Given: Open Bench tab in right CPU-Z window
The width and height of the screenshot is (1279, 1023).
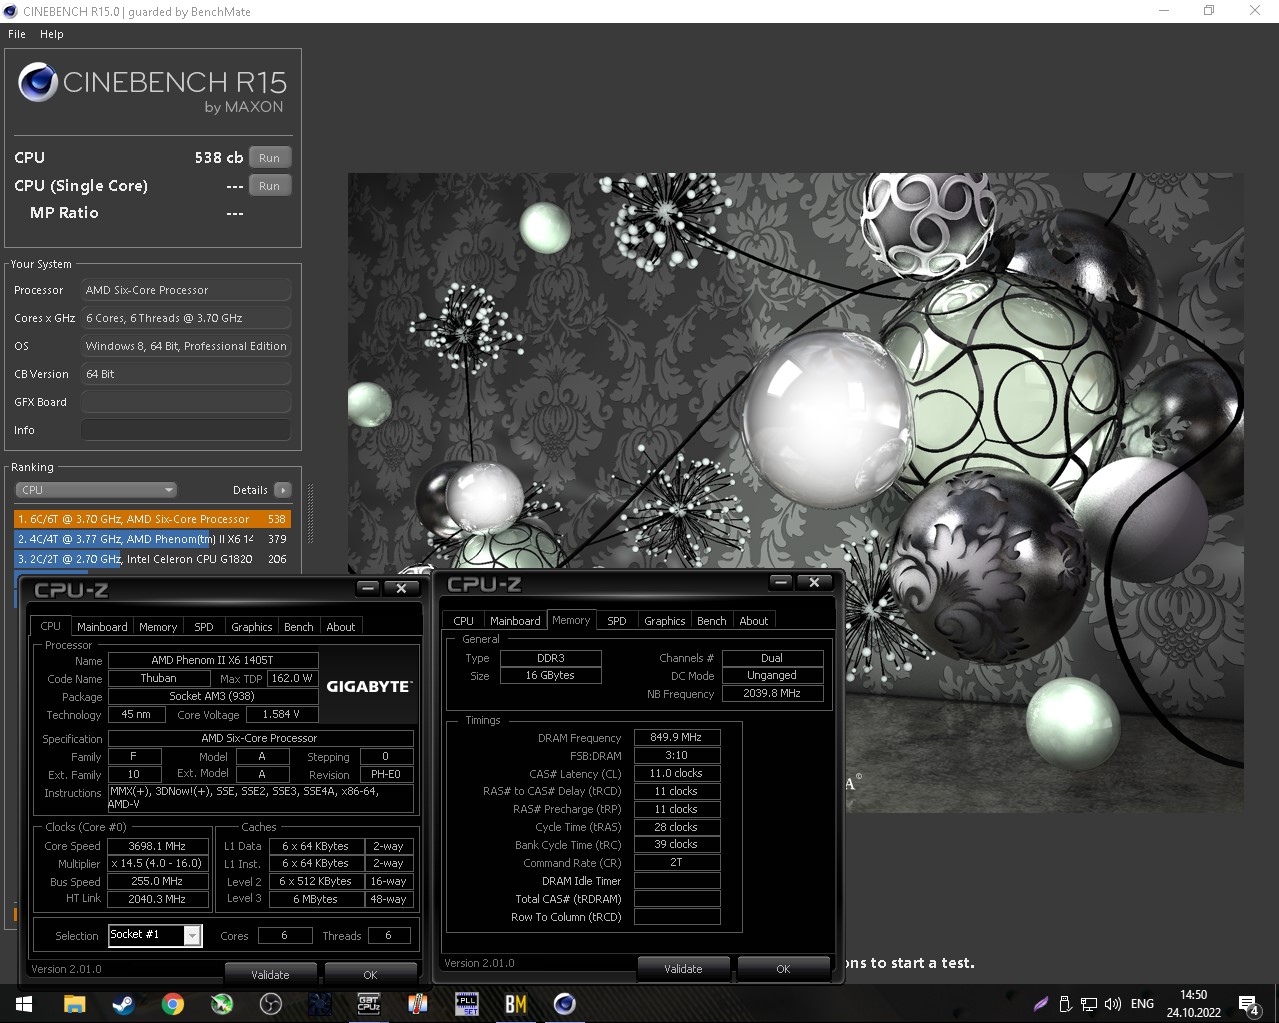Looking at the screenshot, I should click(x=712, y=621).
